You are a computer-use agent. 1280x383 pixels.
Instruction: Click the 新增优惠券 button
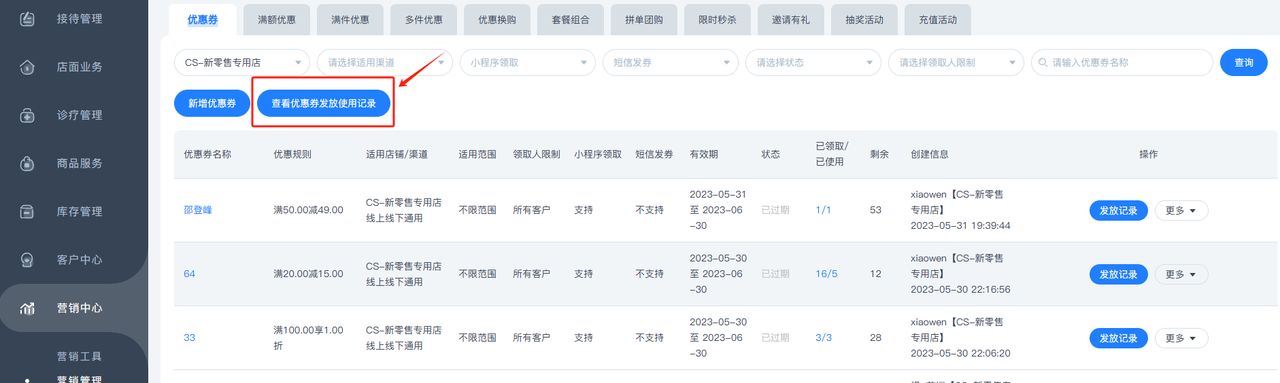coord(212,103)
